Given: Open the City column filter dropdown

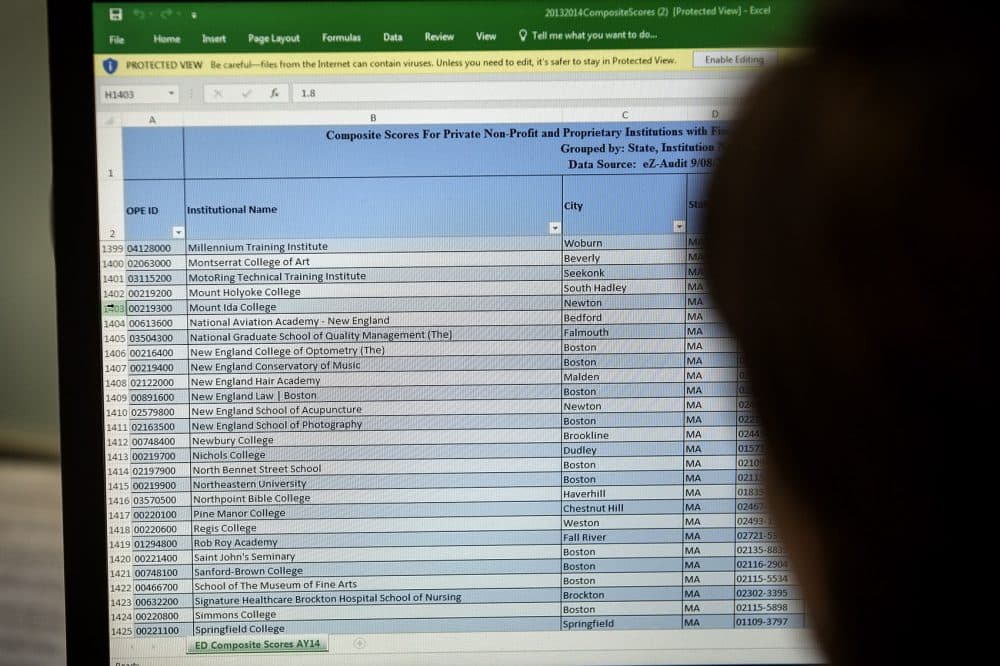Looking at the screenshot, I should [x=678, y=227].
